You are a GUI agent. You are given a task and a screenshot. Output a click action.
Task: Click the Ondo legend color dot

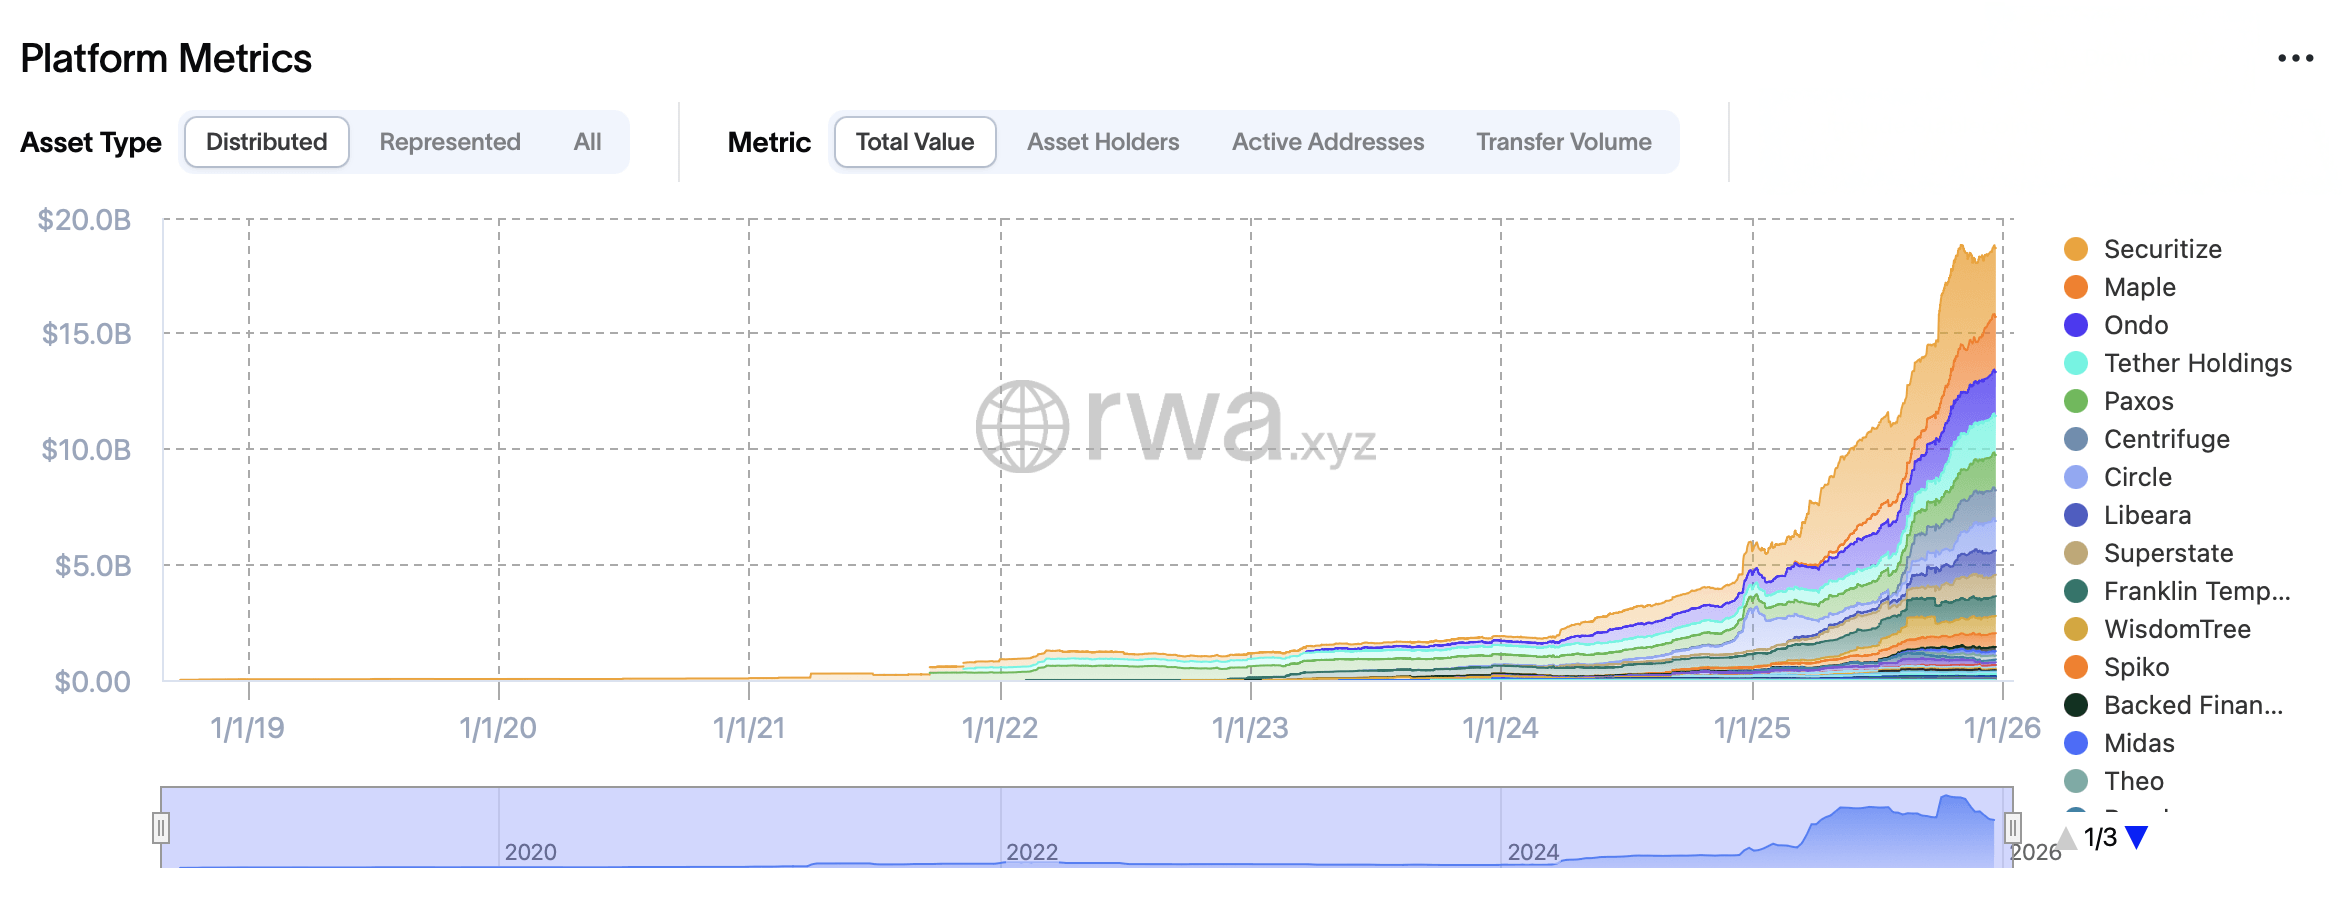coord(2076,325)
